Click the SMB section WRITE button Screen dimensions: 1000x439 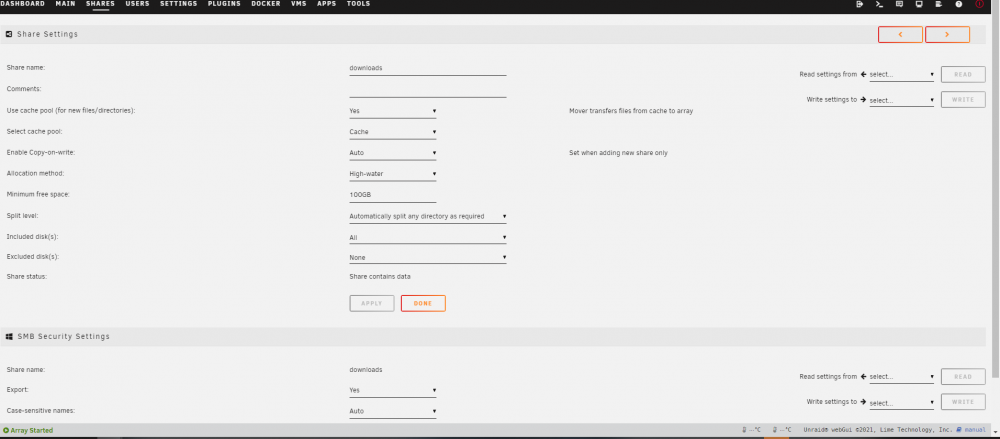click(963, 402)
